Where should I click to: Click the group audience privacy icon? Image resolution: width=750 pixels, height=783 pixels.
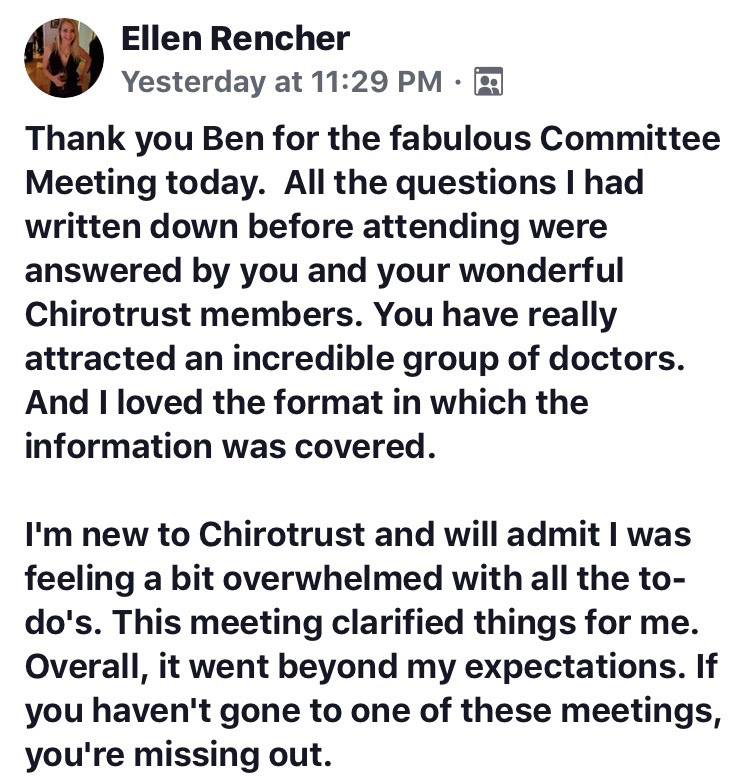coord(488,81)
